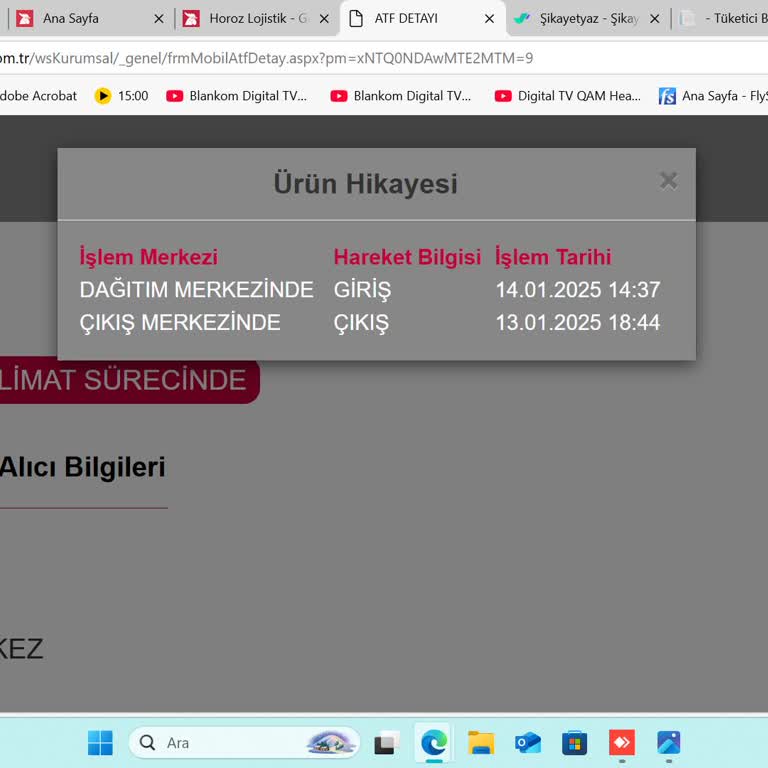Open Task View from the taskbar
The width and height of the screenshot is (768, 768).
[x=387, y=743]
